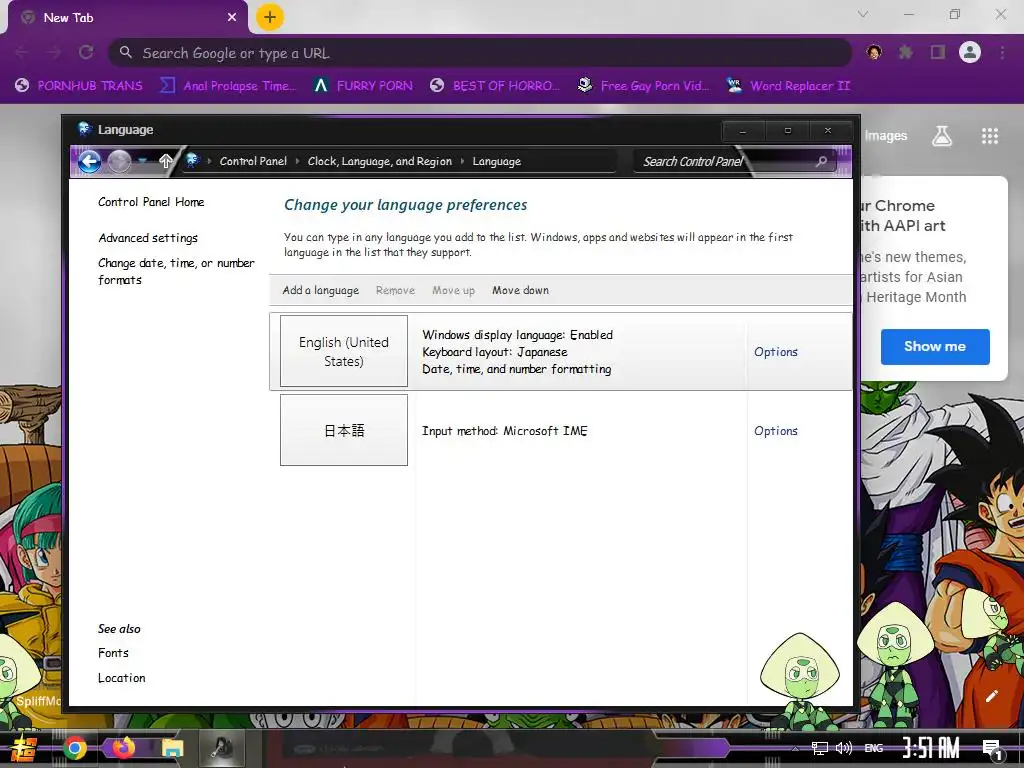Select Control Panel breadcrumb
Viewport: 1024px width, 768px height.
click(253, 161)
